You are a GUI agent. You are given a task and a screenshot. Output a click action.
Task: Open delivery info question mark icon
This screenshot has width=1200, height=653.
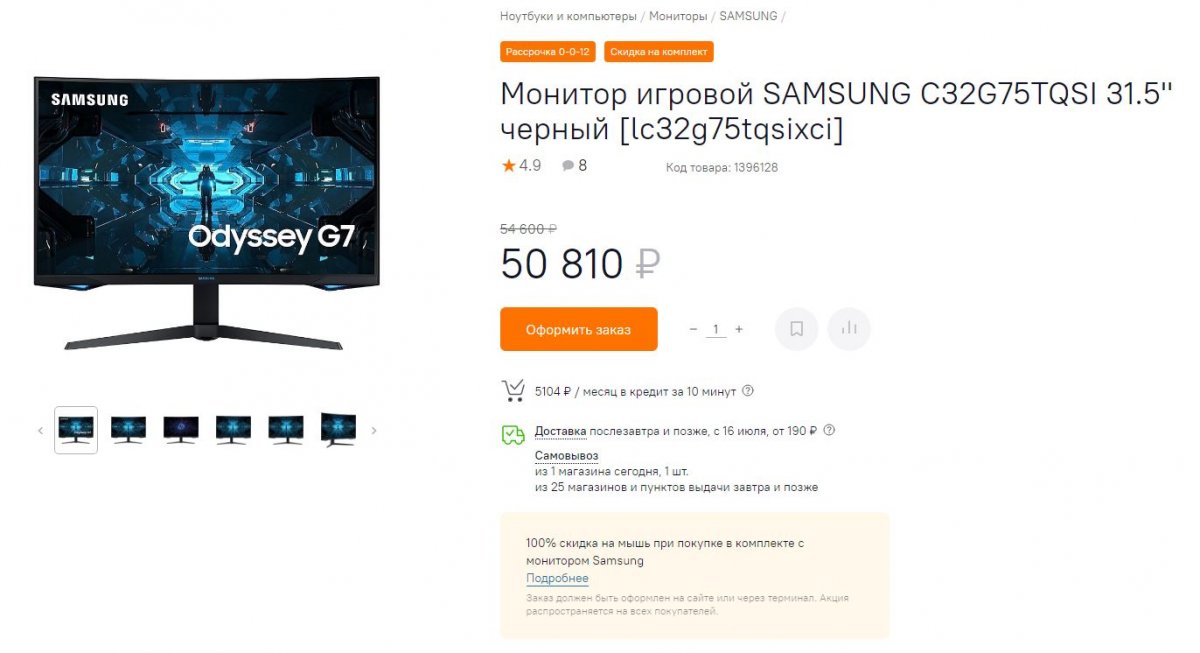pos(829,431)
